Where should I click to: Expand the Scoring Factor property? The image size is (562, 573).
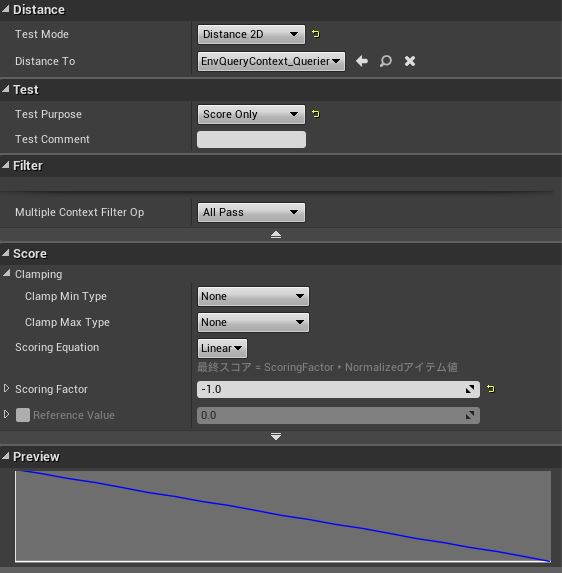point(6,388)
